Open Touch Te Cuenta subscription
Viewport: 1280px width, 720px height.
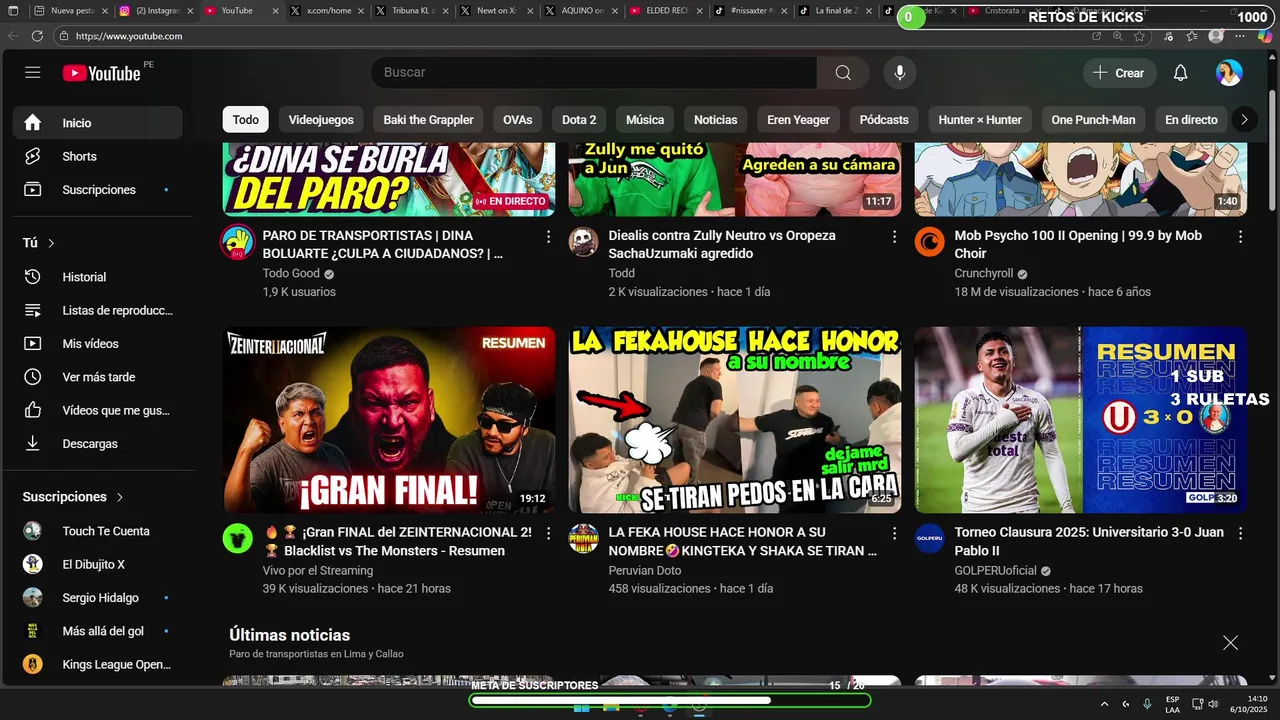98,531
